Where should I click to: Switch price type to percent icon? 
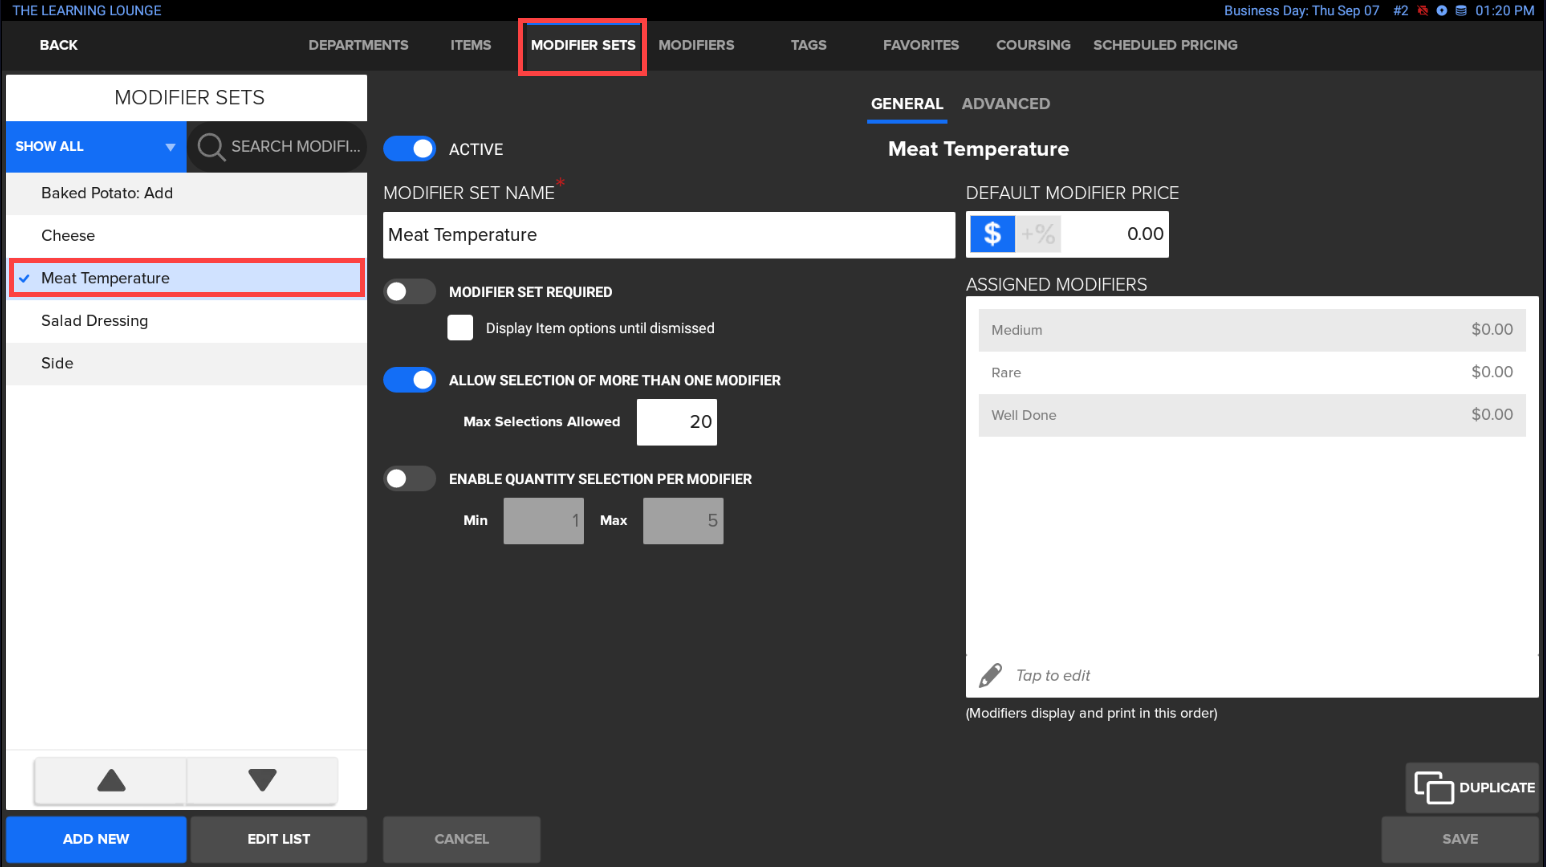tap(1038, 234)
